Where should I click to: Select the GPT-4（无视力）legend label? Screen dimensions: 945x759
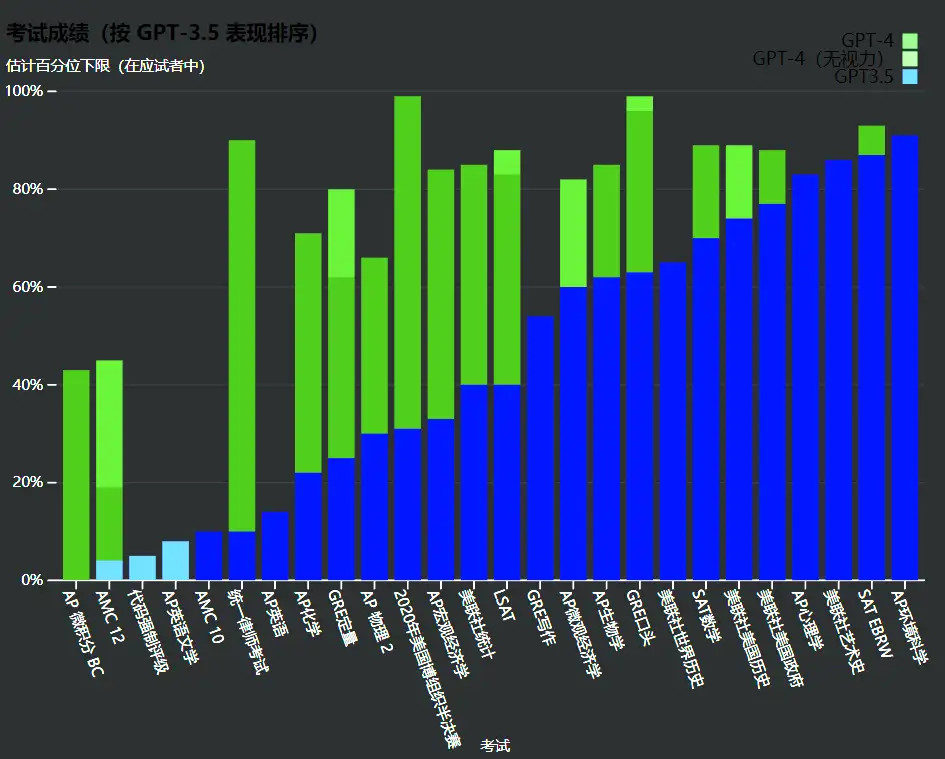(x=818, y=58)
